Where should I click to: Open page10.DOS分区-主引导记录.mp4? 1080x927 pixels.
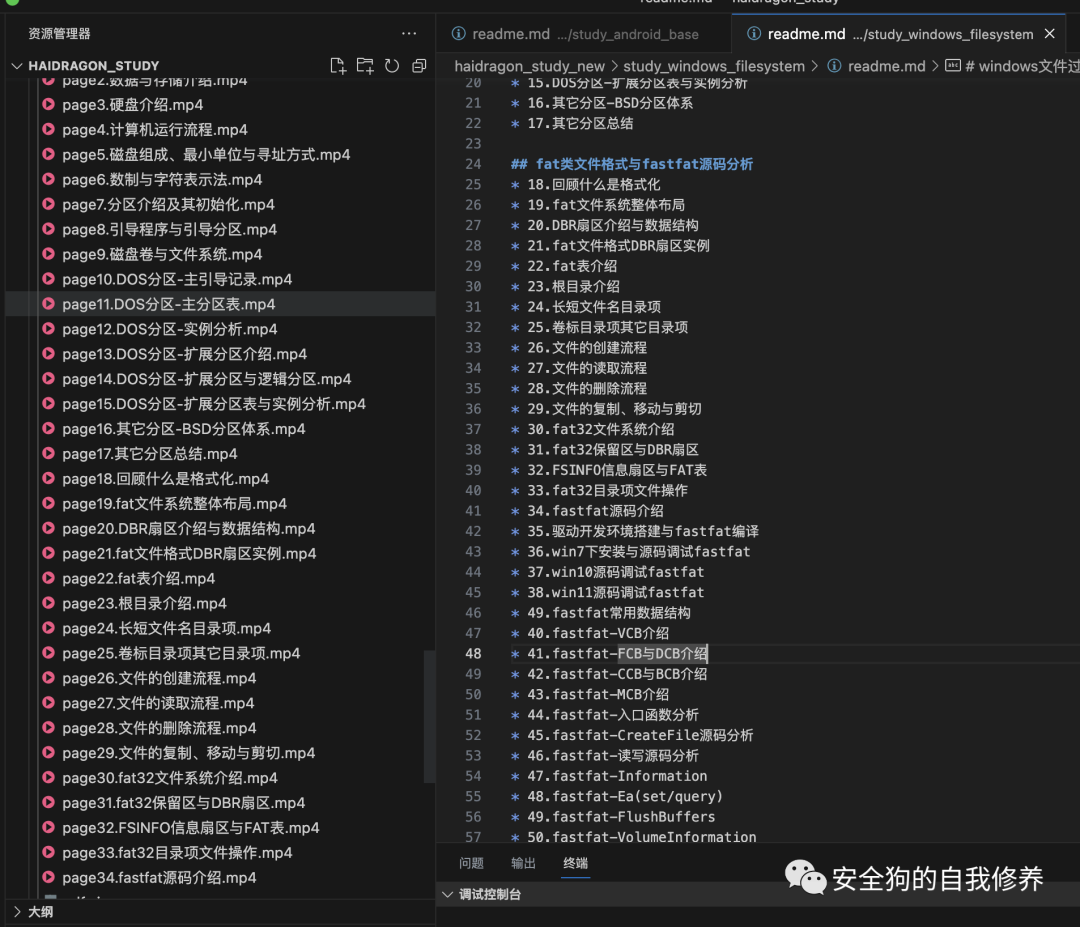(x=177, y=279)
